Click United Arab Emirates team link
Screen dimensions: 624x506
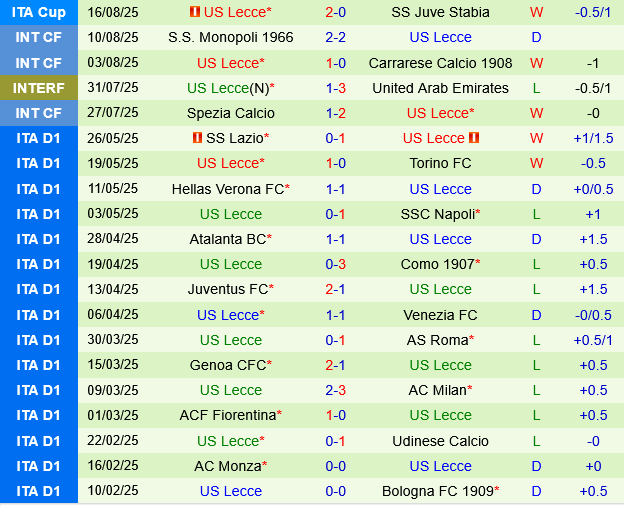tap(440, 88)
